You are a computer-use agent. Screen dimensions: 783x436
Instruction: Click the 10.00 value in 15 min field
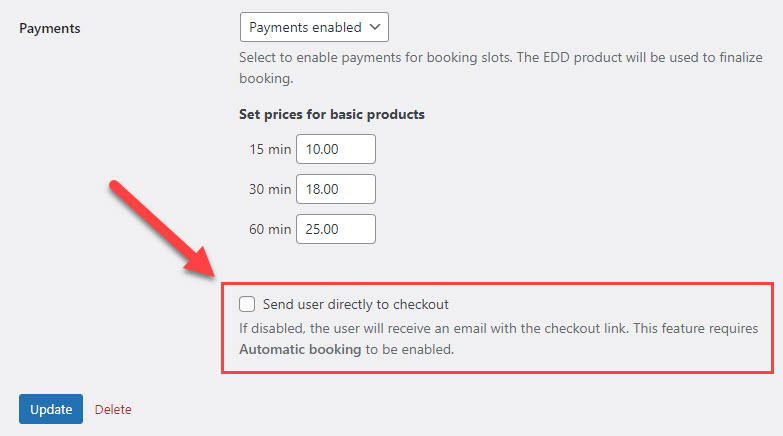pos(322,149)
